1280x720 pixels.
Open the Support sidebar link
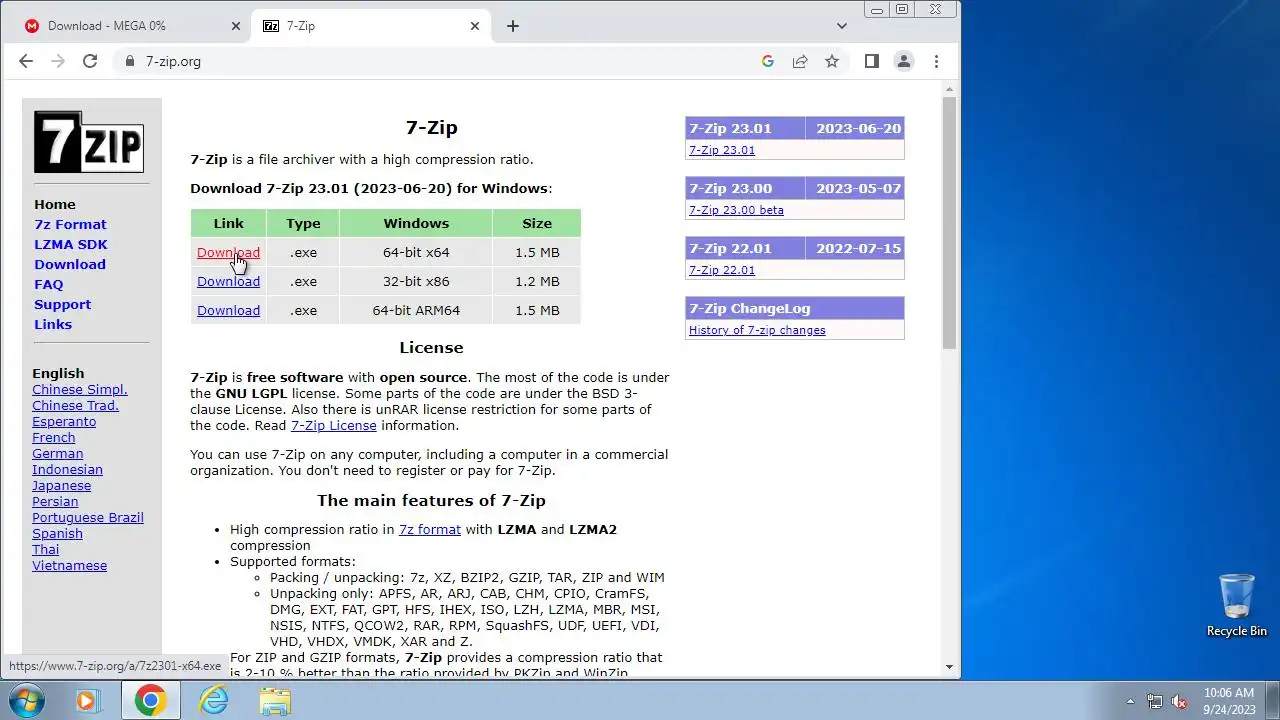[62, 304]
